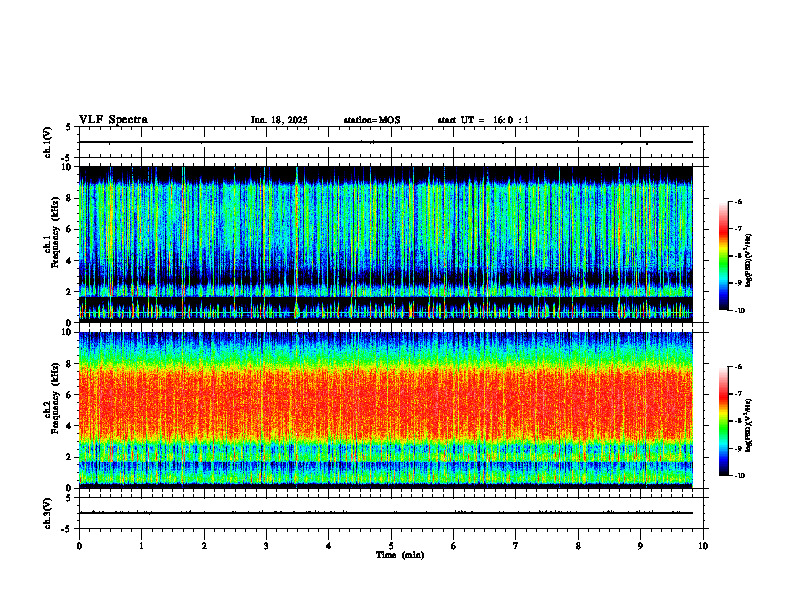
Task: Click time axis tick label "2"
Action: (204, 546)
